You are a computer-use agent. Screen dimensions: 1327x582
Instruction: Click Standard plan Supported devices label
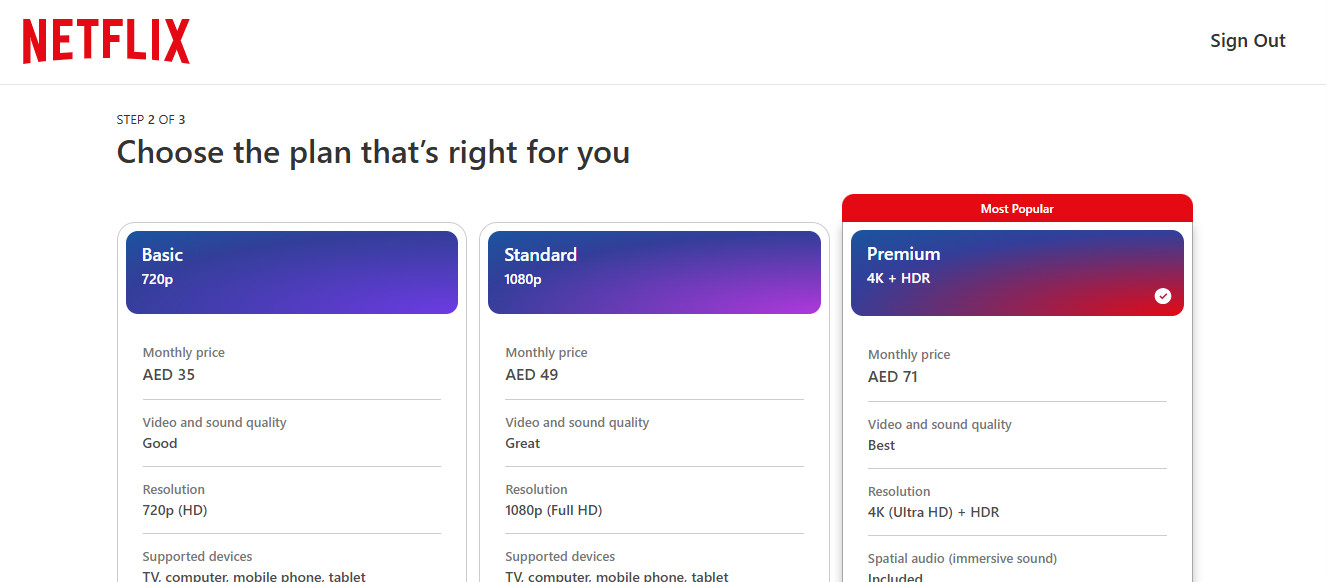point(560,556)
